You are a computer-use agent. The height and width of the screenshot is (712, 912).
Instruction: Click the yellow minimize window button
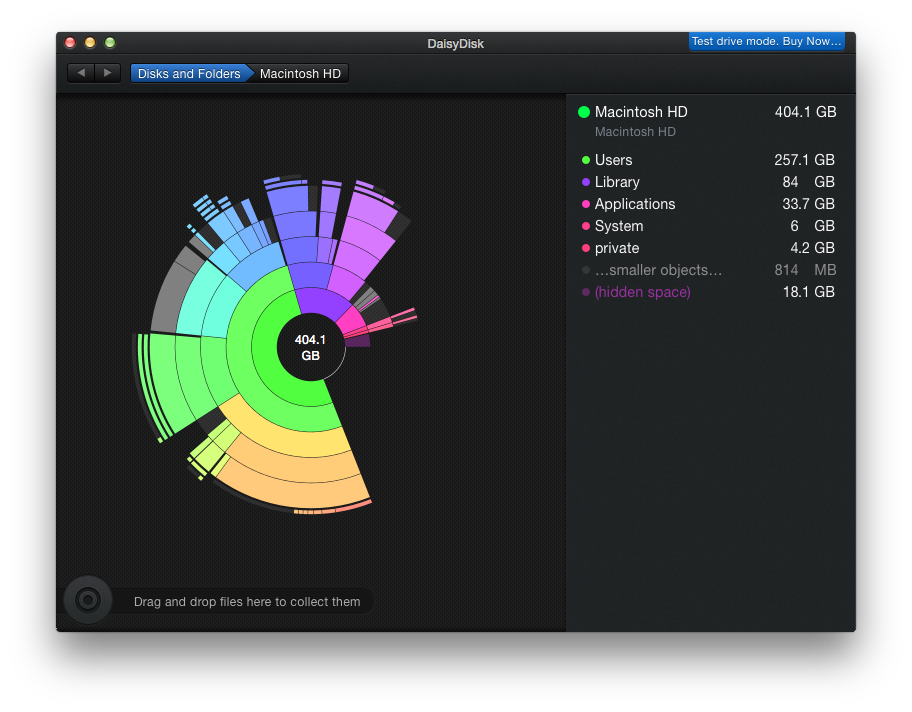90,42
